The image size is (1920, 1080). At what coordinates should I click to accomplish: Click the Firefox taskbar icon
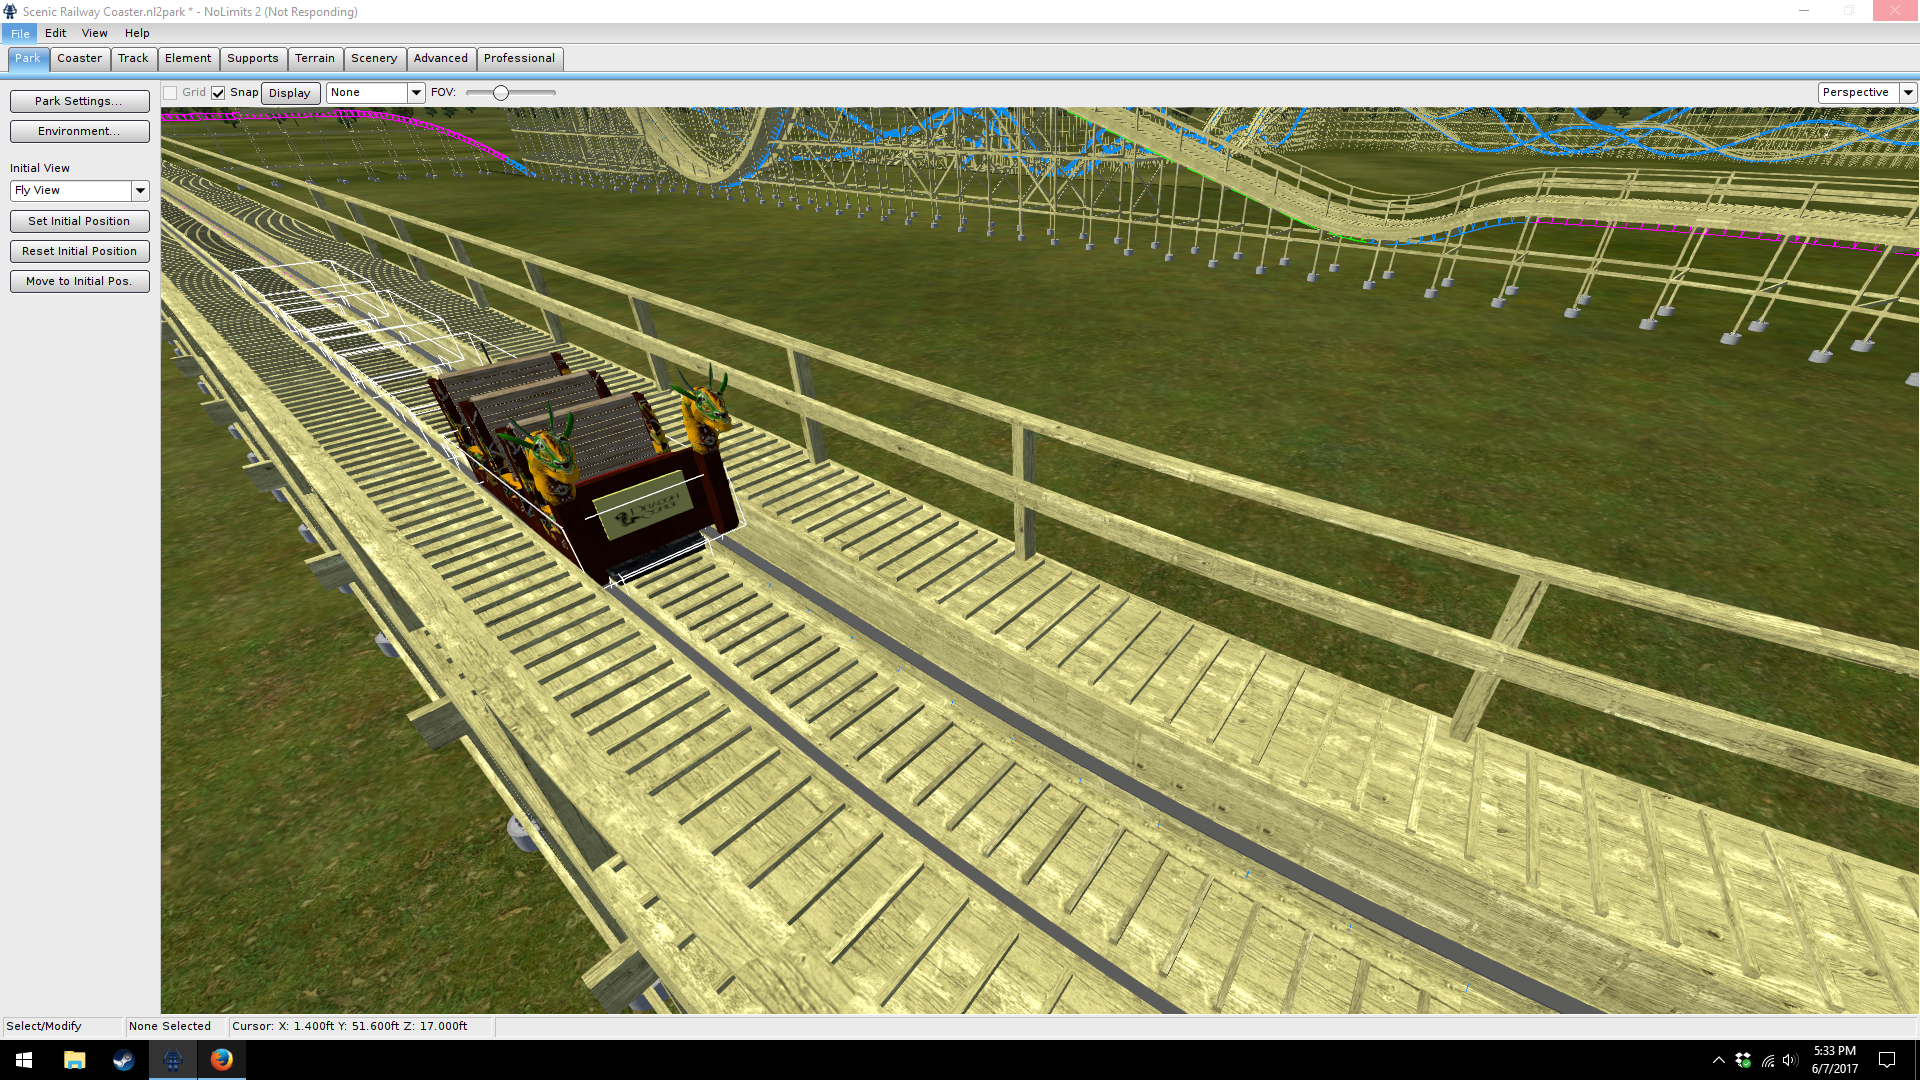coord(221,1060)
